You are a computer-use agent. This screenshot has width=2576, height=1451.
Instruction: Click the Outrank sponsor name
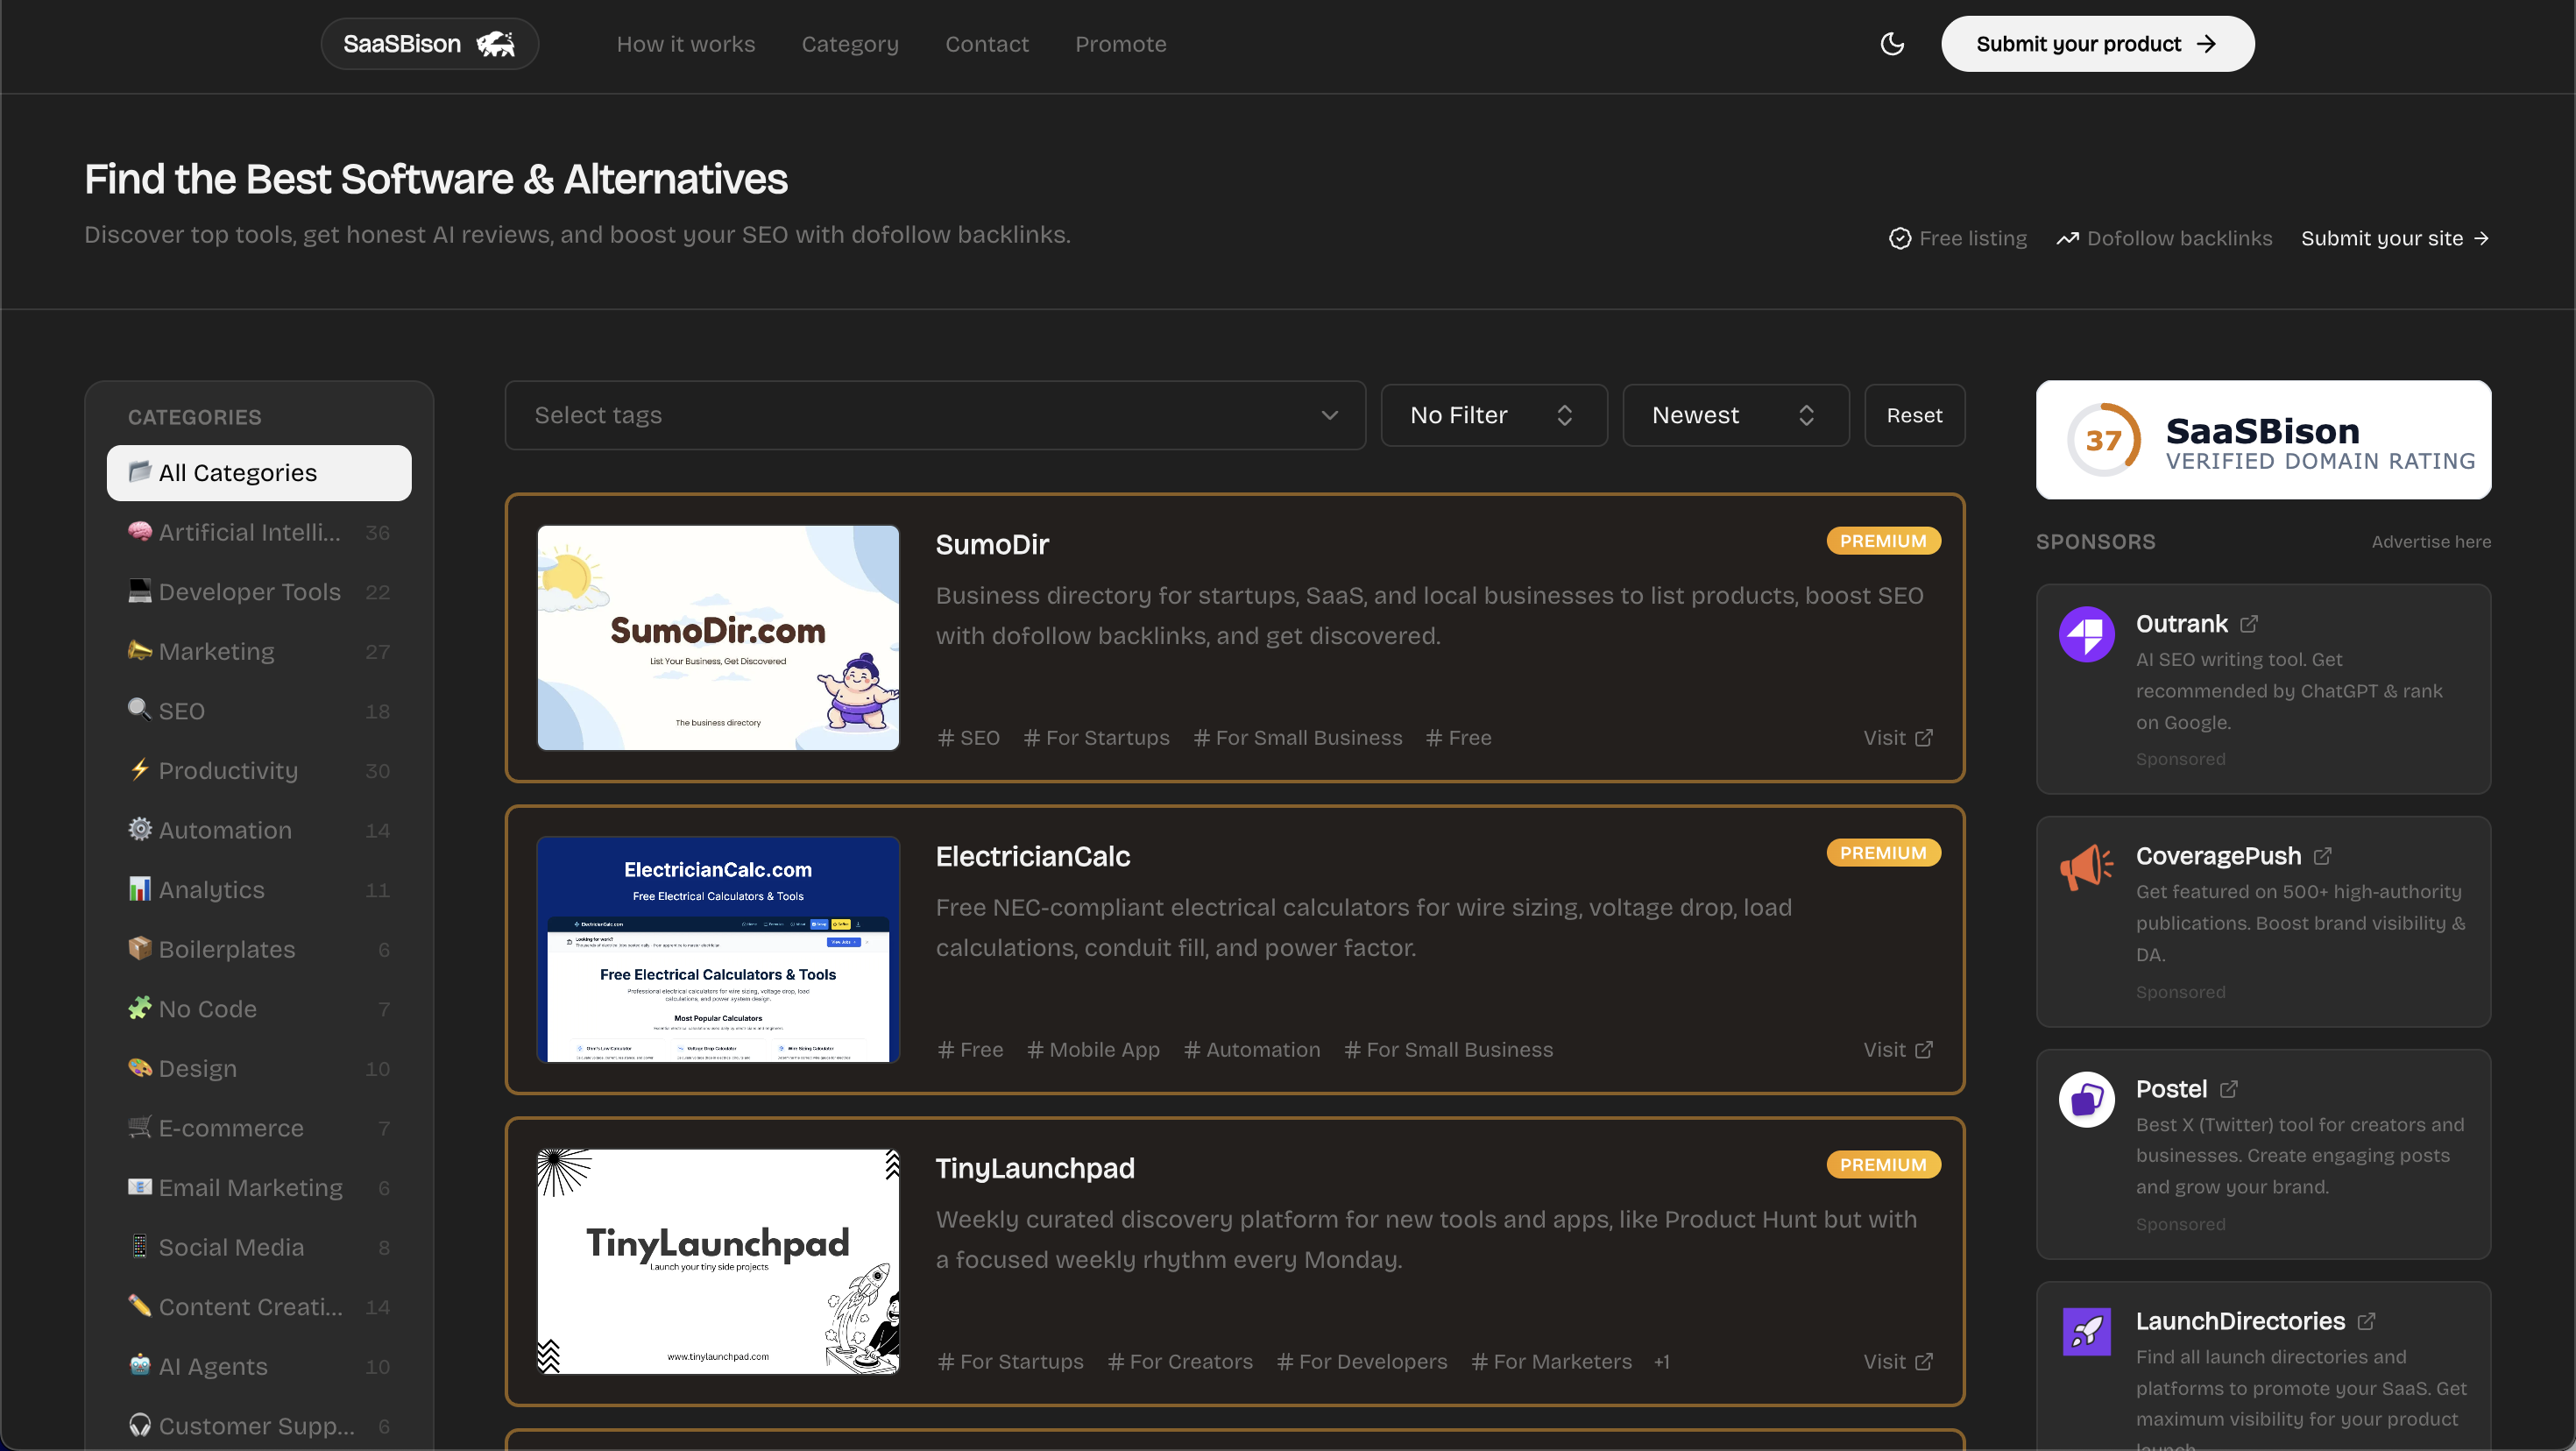point(2182,624)
